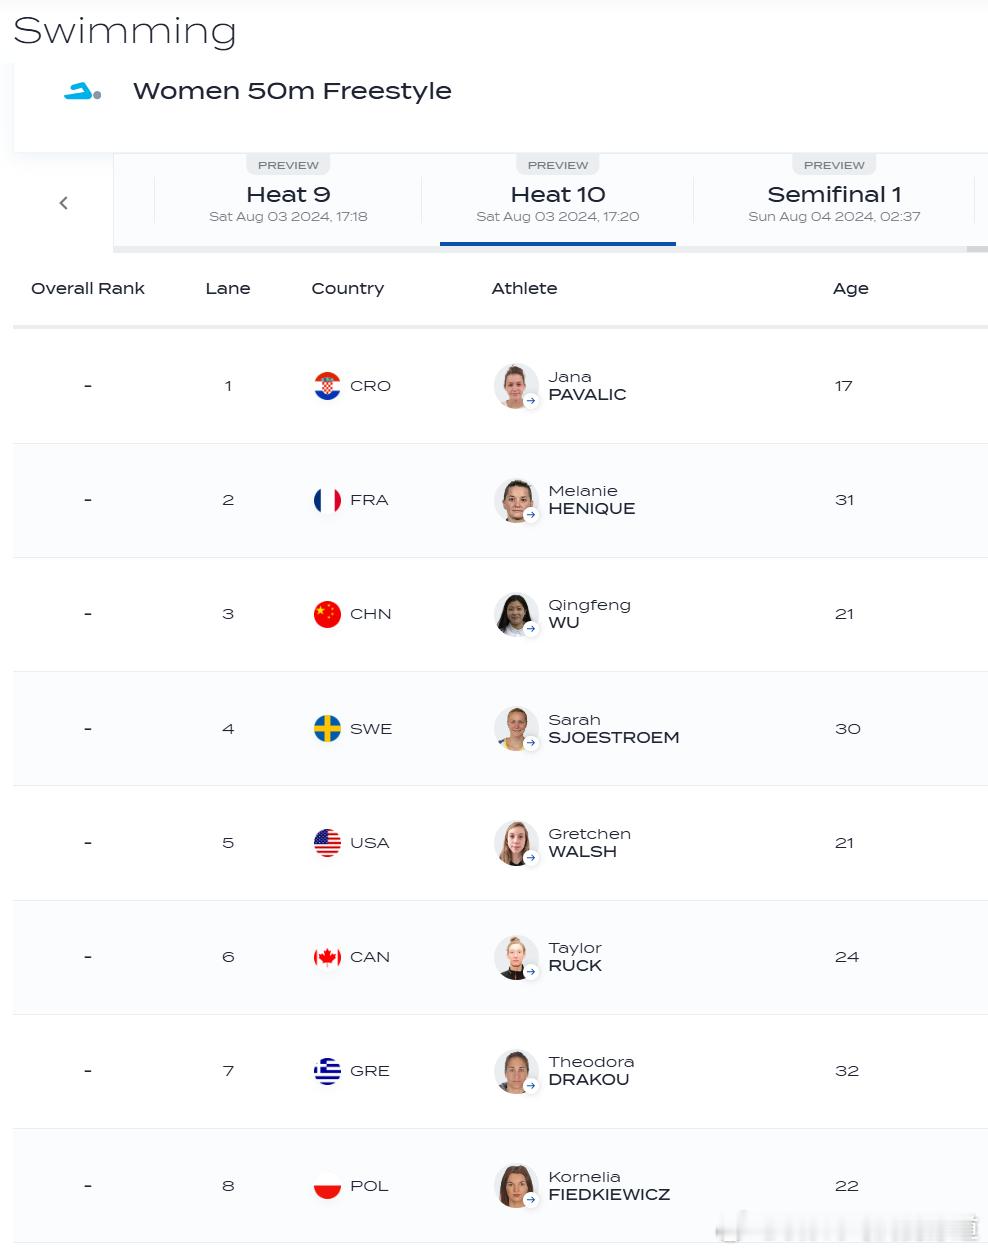The width and height of the screenshot is (988, 1252).
Task: Click the France flag icon
Action: coord(327,500)
